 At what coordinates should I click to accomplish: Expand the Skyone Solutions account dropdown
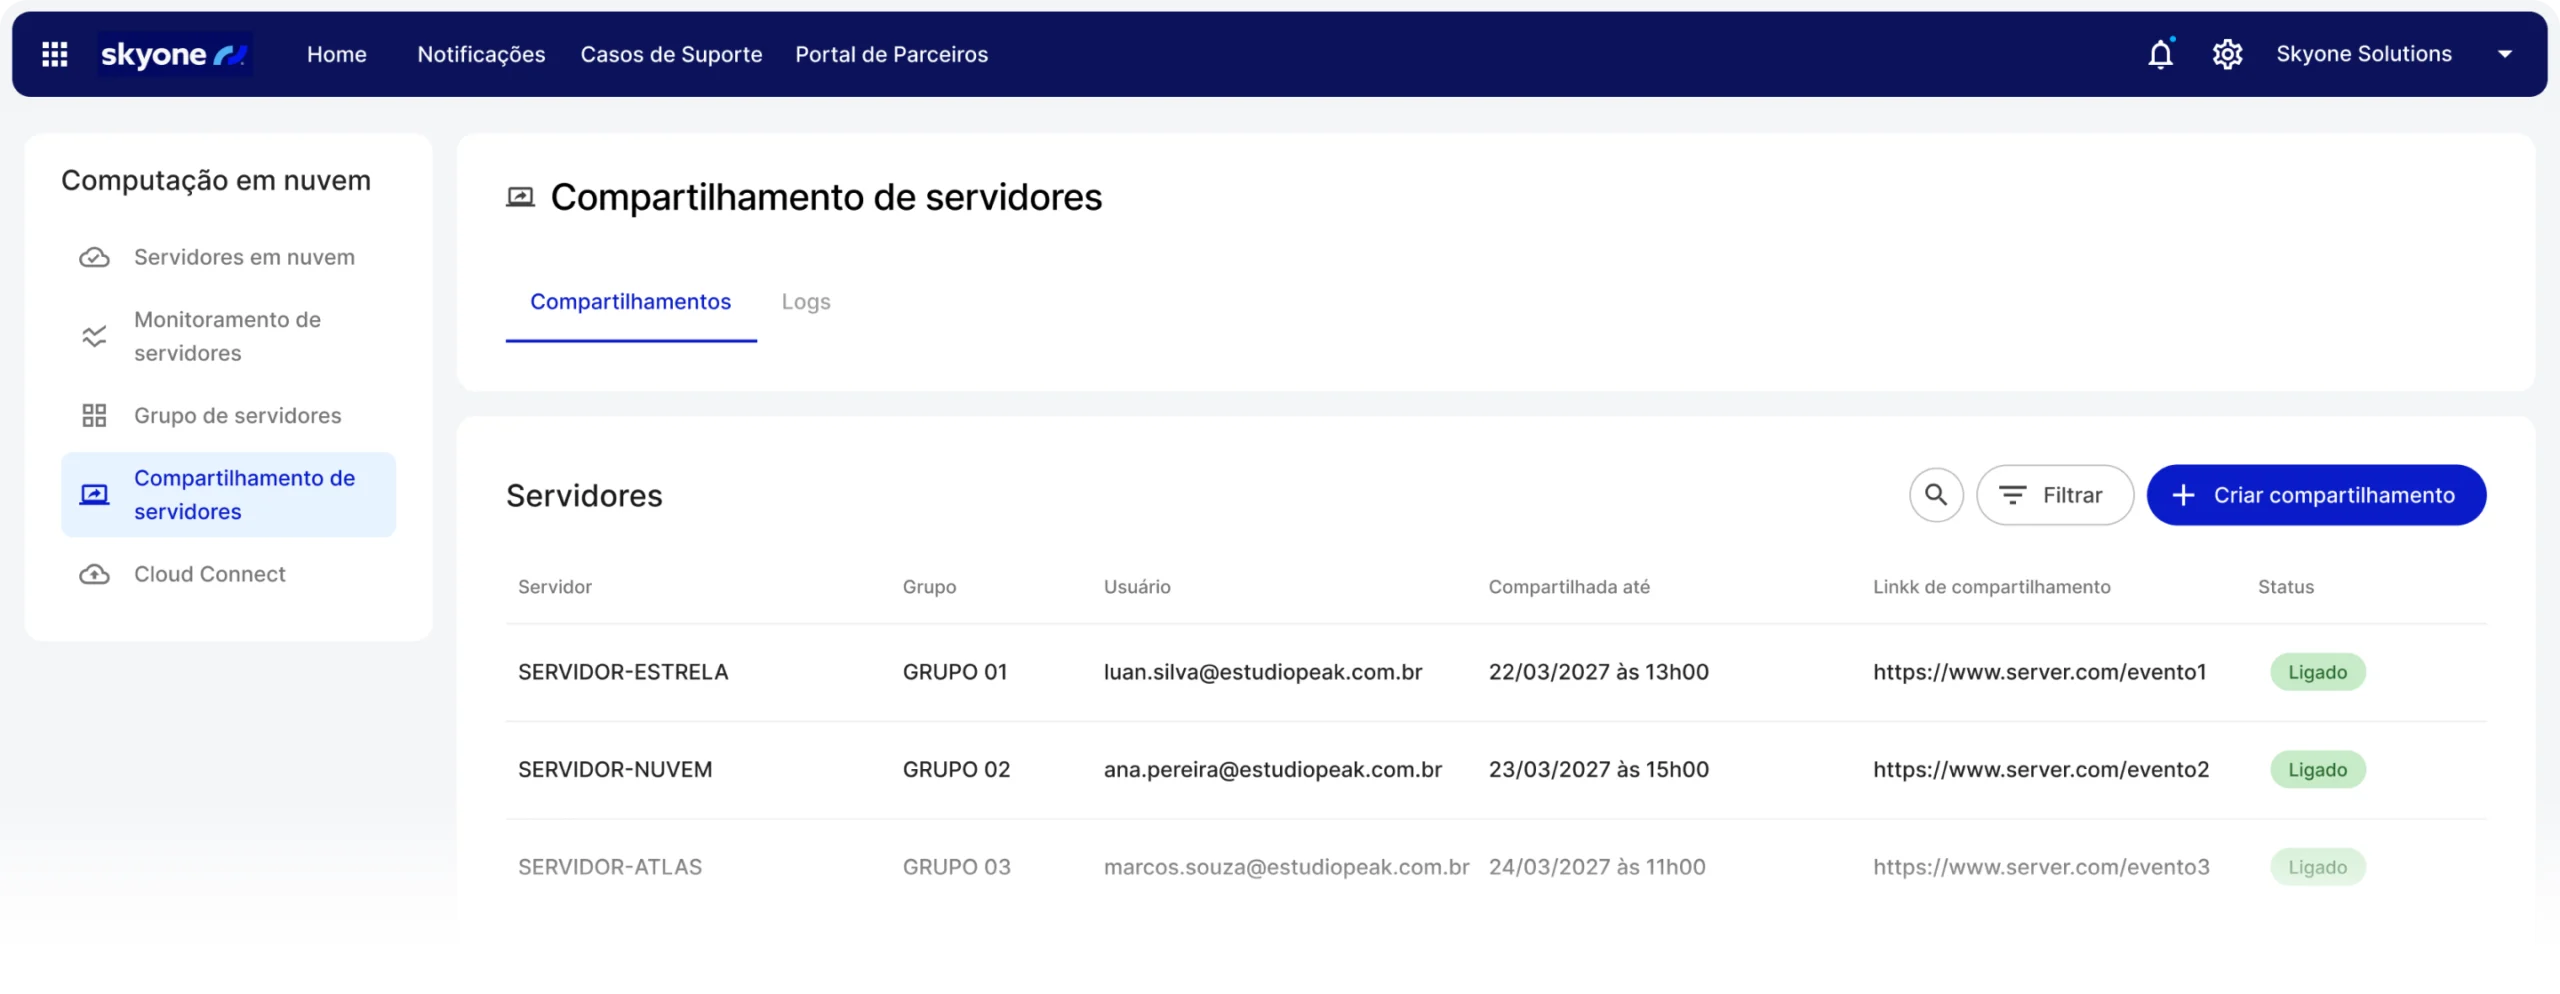2506,54
